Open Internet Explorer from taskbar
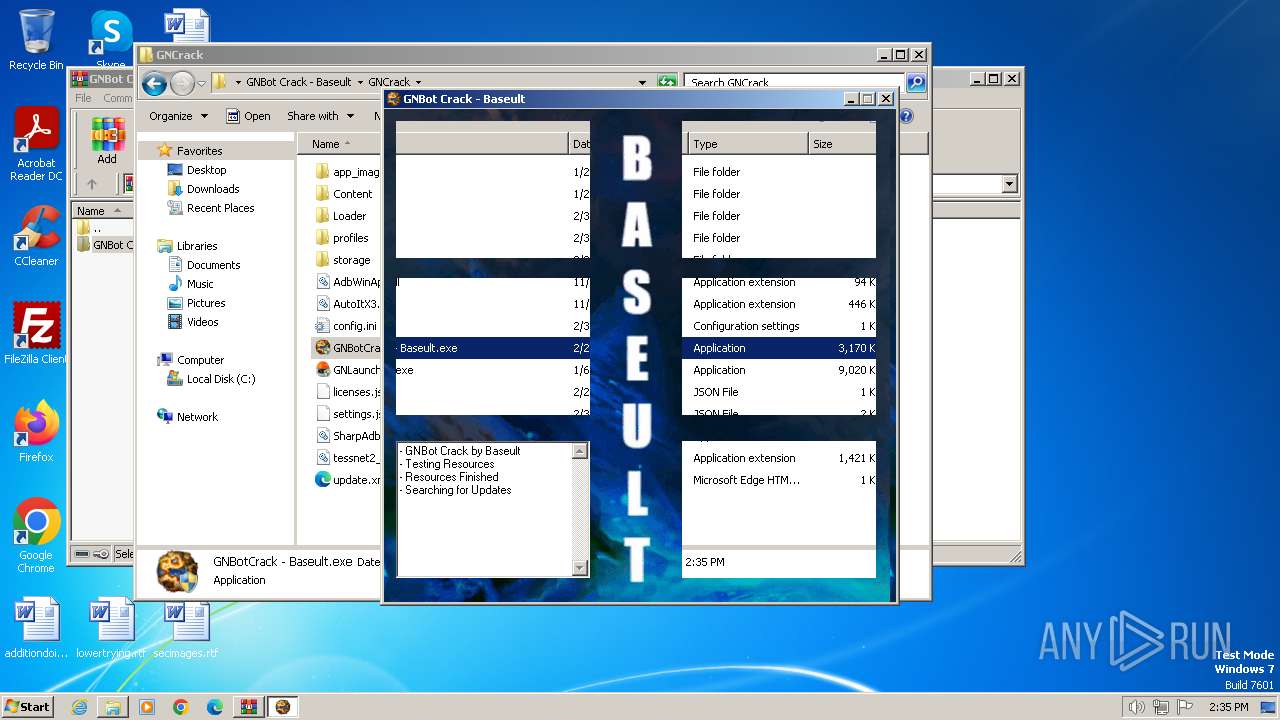This screenshot has height=720, width=1280. [x=79, y=707]
